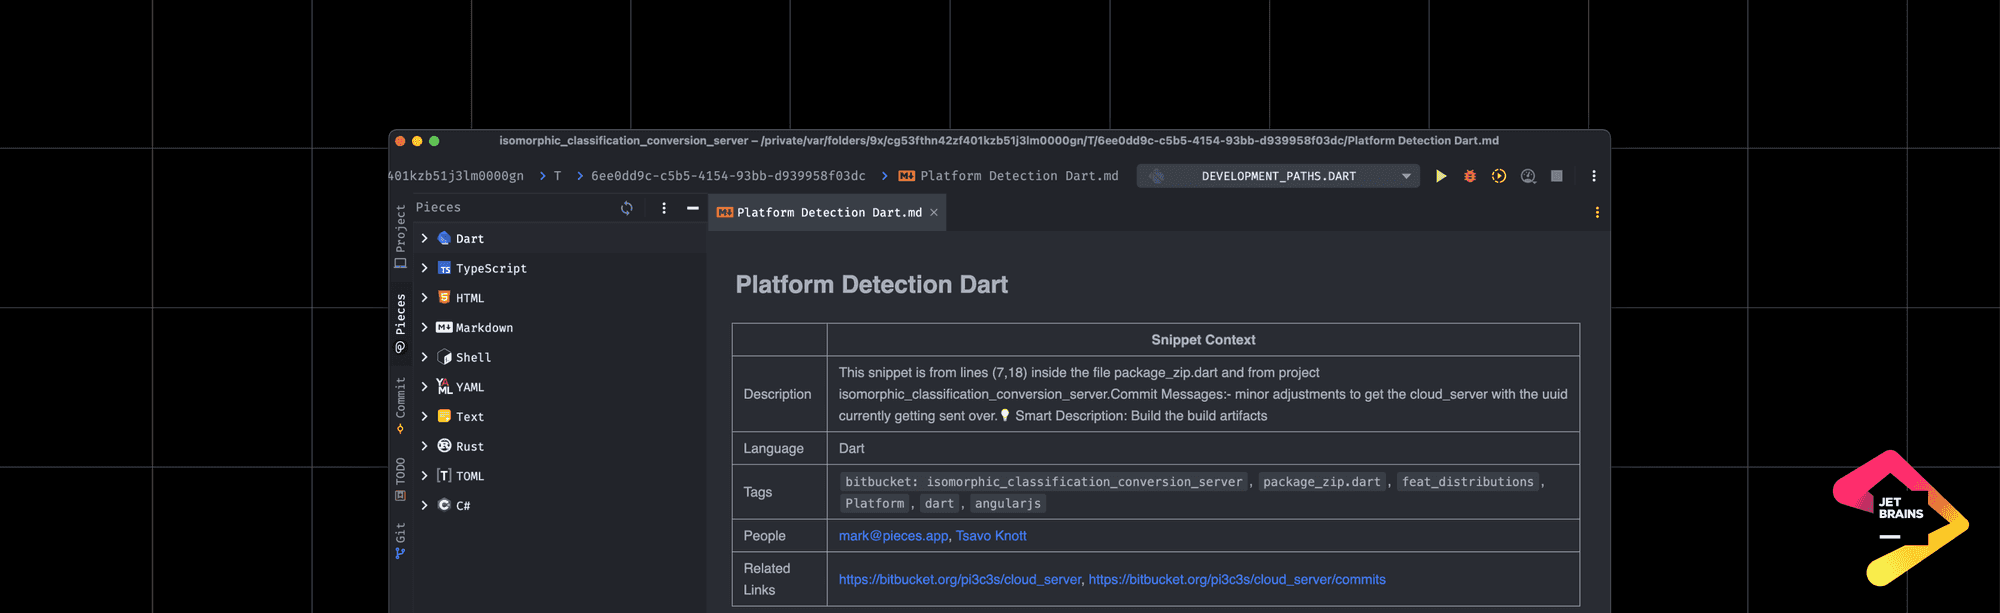Expand the TypeScript snippets group

[424, 268]
